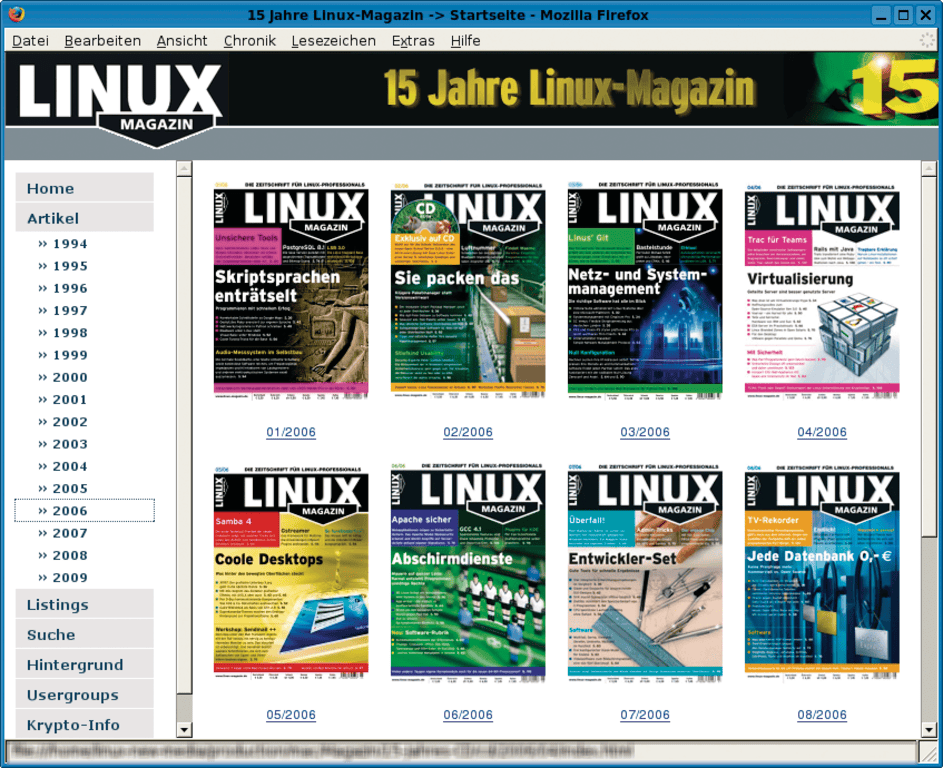The image size is (943, 768).
Task: Click the main page scrollbar thumb
Action: [x=929, y=355]
